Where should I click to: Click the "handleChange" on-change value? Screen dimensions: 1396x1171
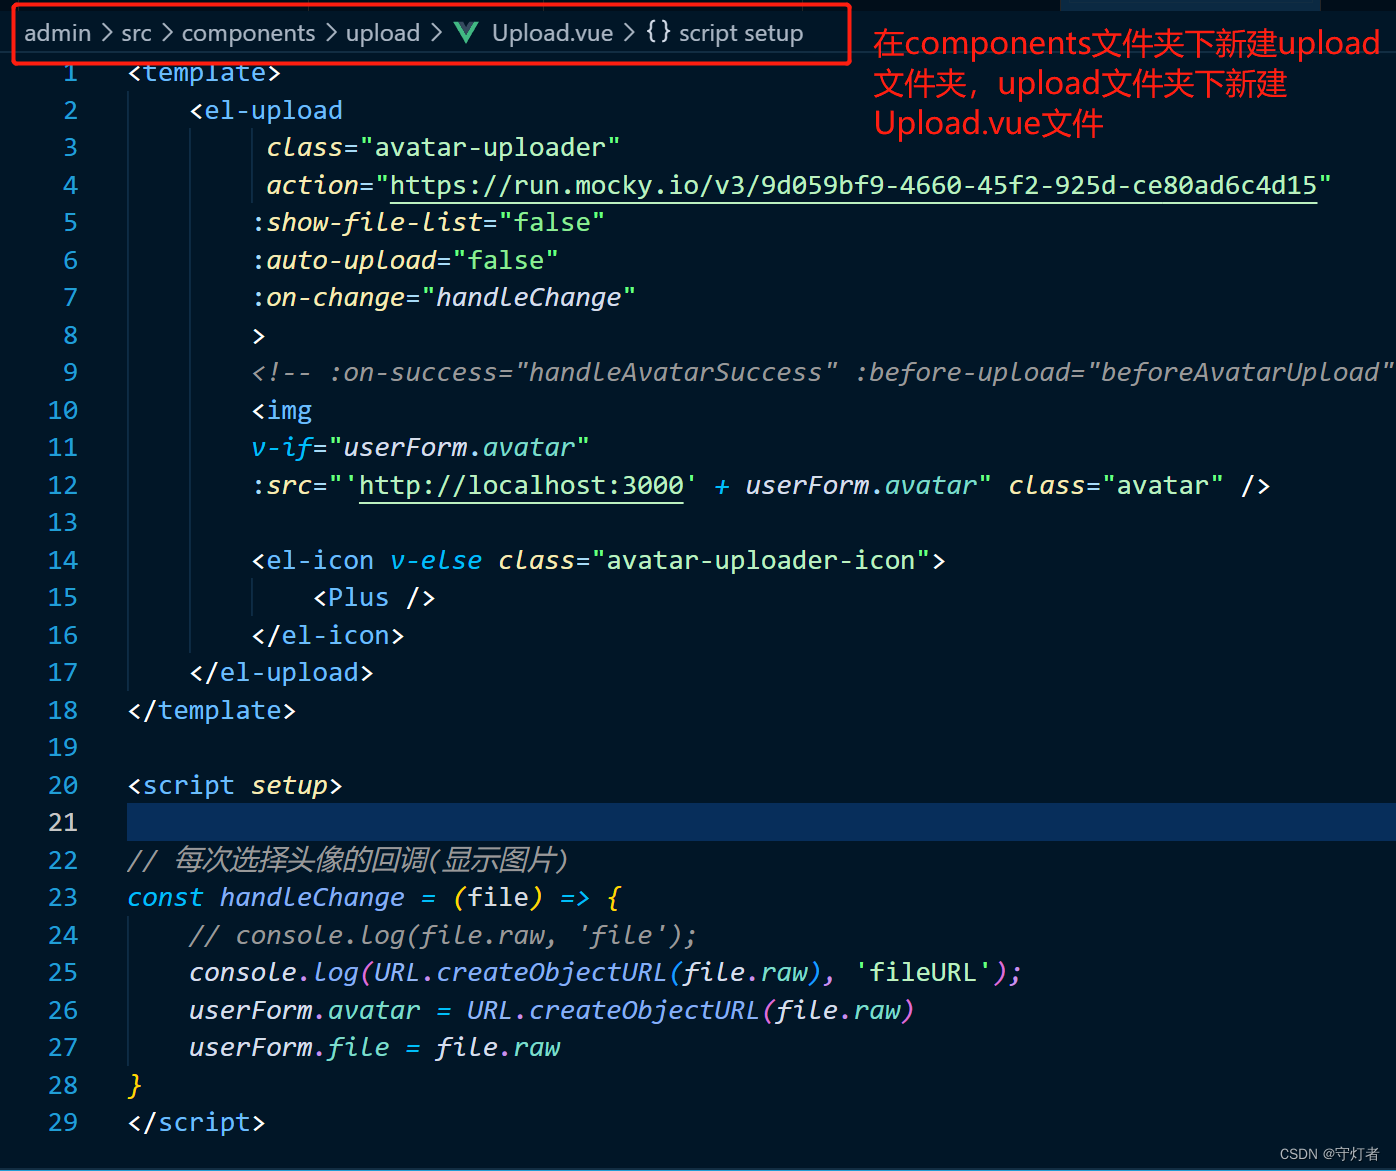[529, 297]
